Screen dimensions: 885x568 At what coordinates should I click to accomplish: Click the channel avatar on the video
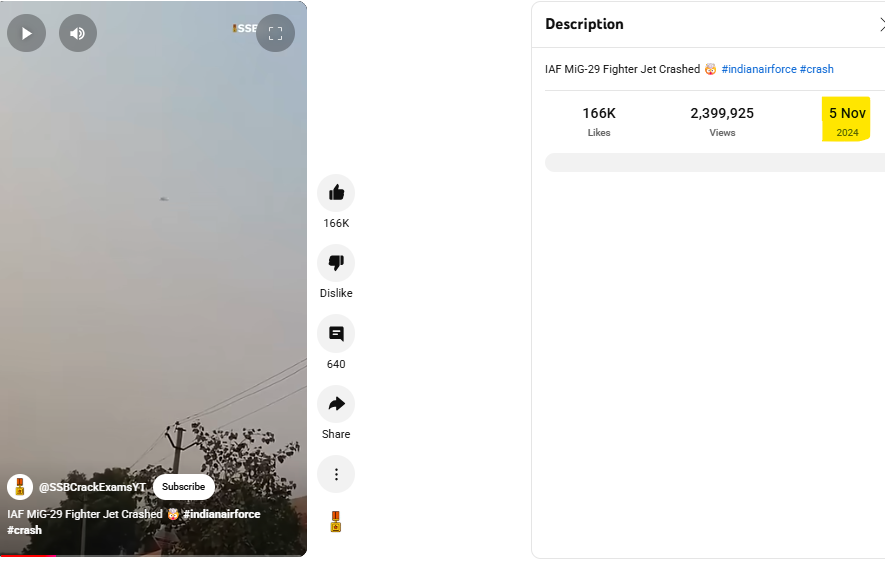pyautogui.click(x=20, y=487)
